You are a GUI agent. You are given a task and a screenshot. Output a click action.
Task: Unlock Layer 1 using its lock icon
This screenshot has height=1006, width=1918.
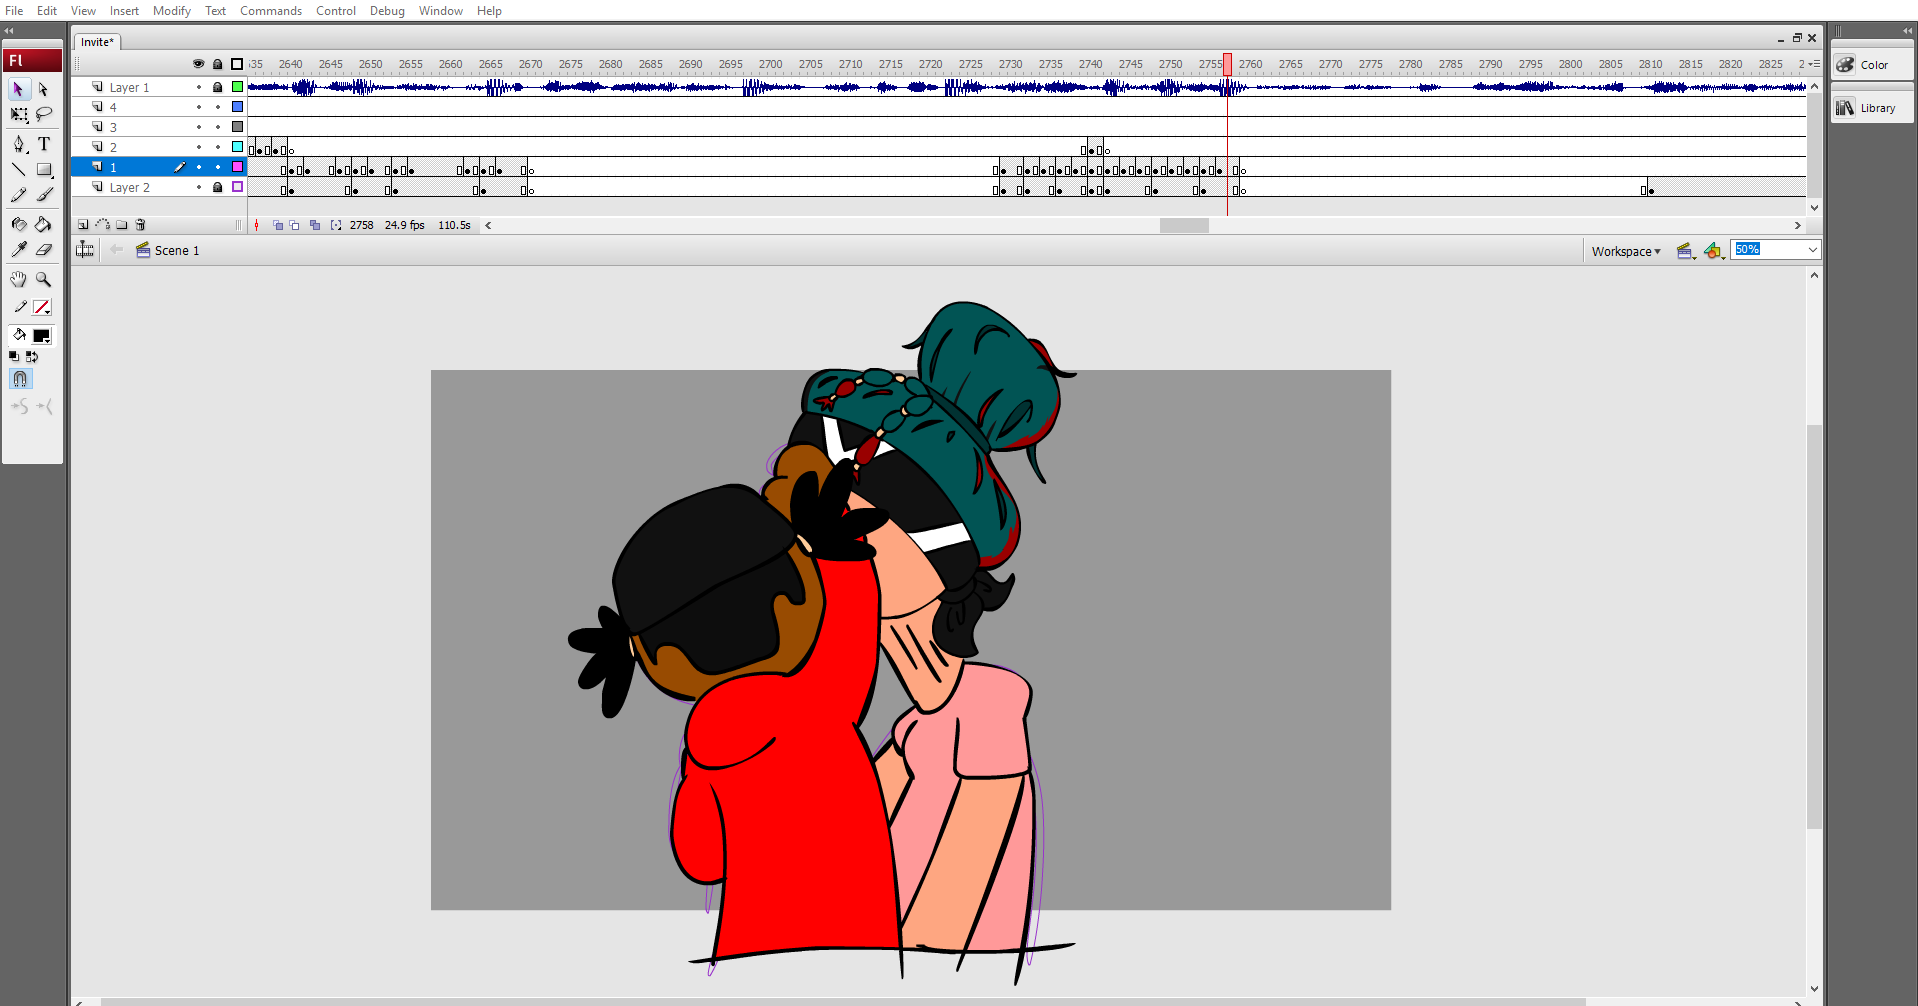point(218,87)
